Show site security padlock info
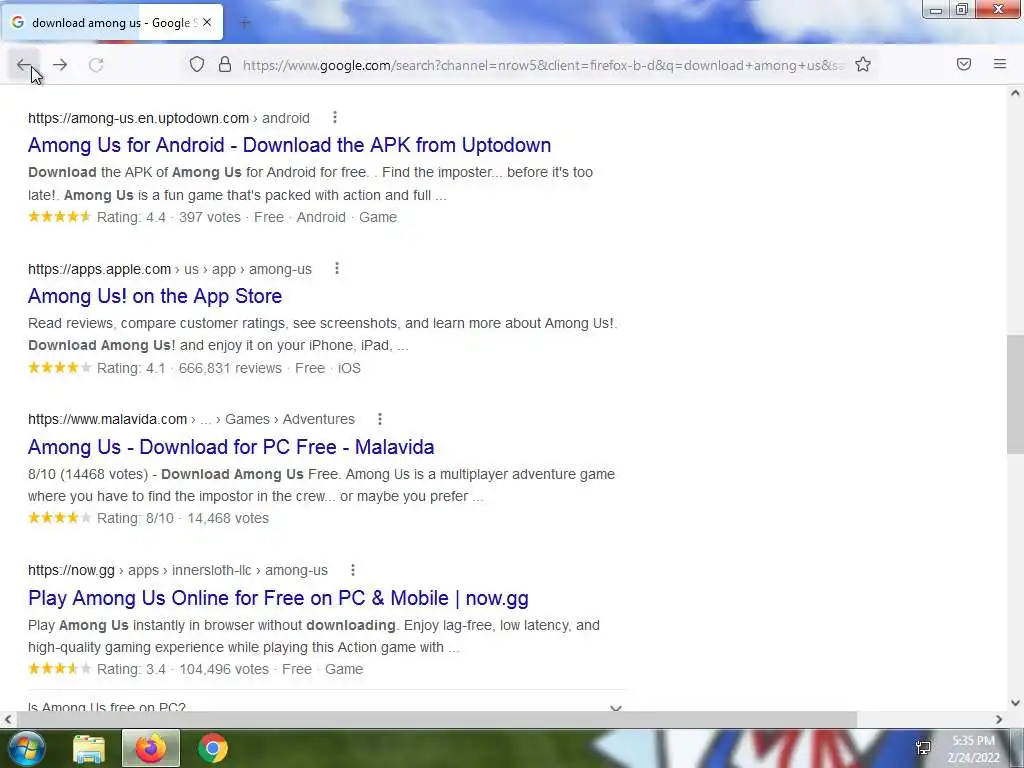1024x768 pixels. pos(225,64)
